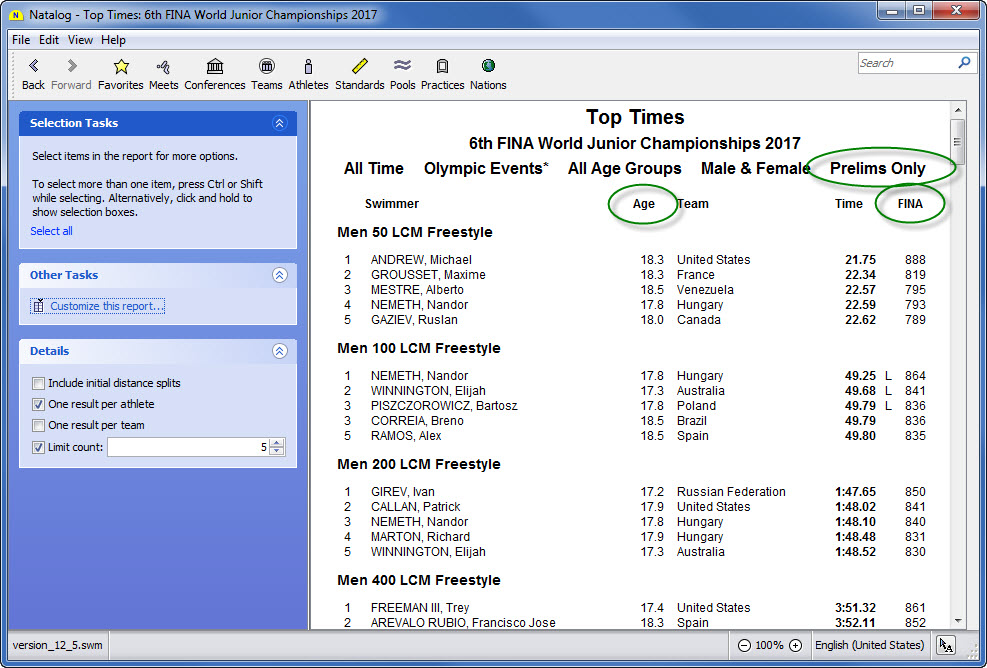
Task: Open Standards ruler icon
Action: pos(360,67)
